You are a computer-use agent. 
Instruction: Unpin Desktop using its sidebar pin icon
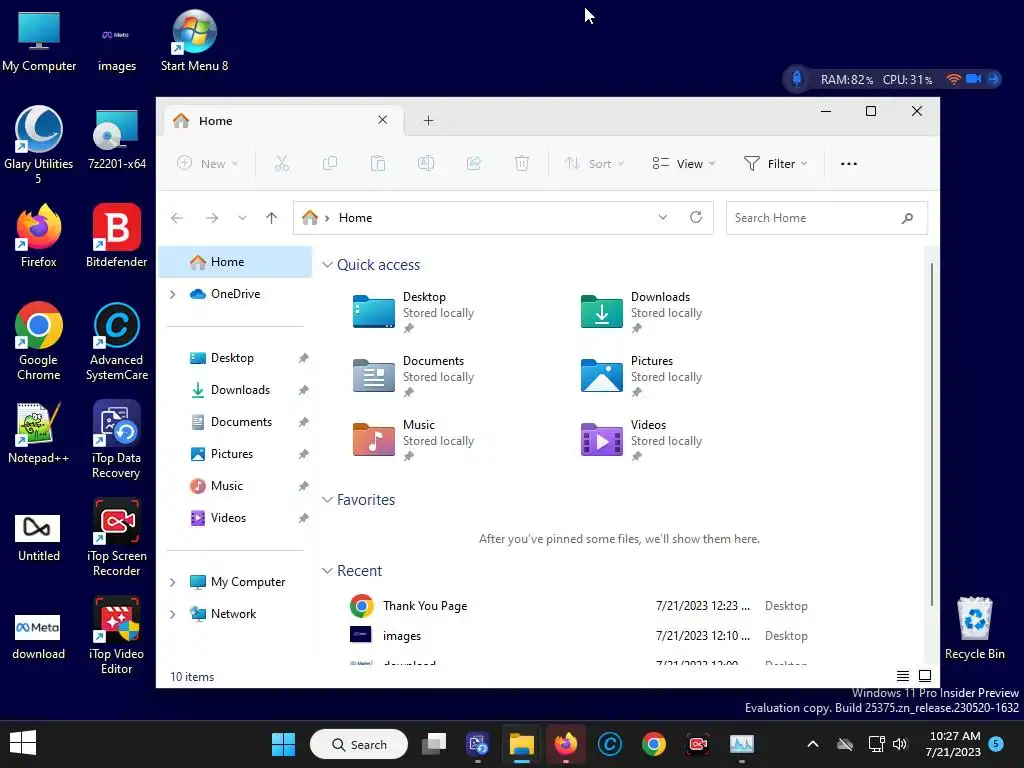point(303,358)
